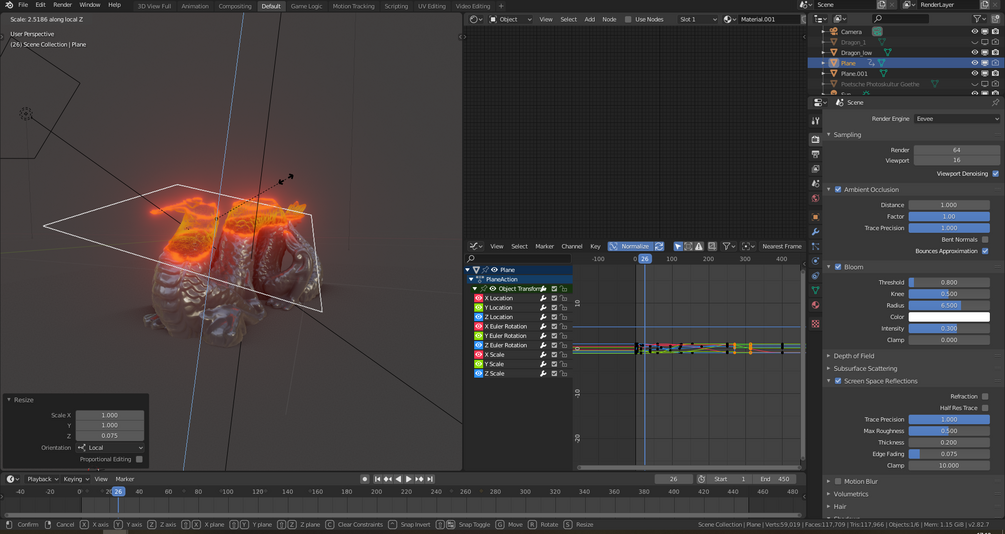Toggle Y Location curve visibility eye
Viewport: 1005px width, 534px height.
[479, 308]
